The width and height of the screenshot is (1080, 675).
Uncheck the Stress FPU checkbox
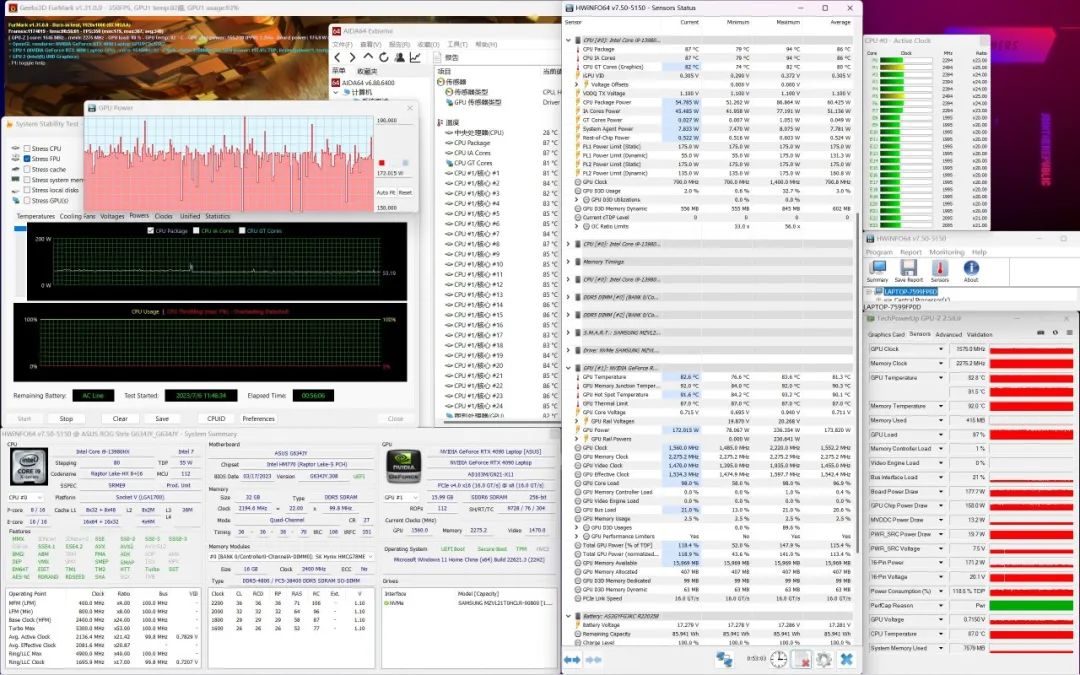pos(27,159)
